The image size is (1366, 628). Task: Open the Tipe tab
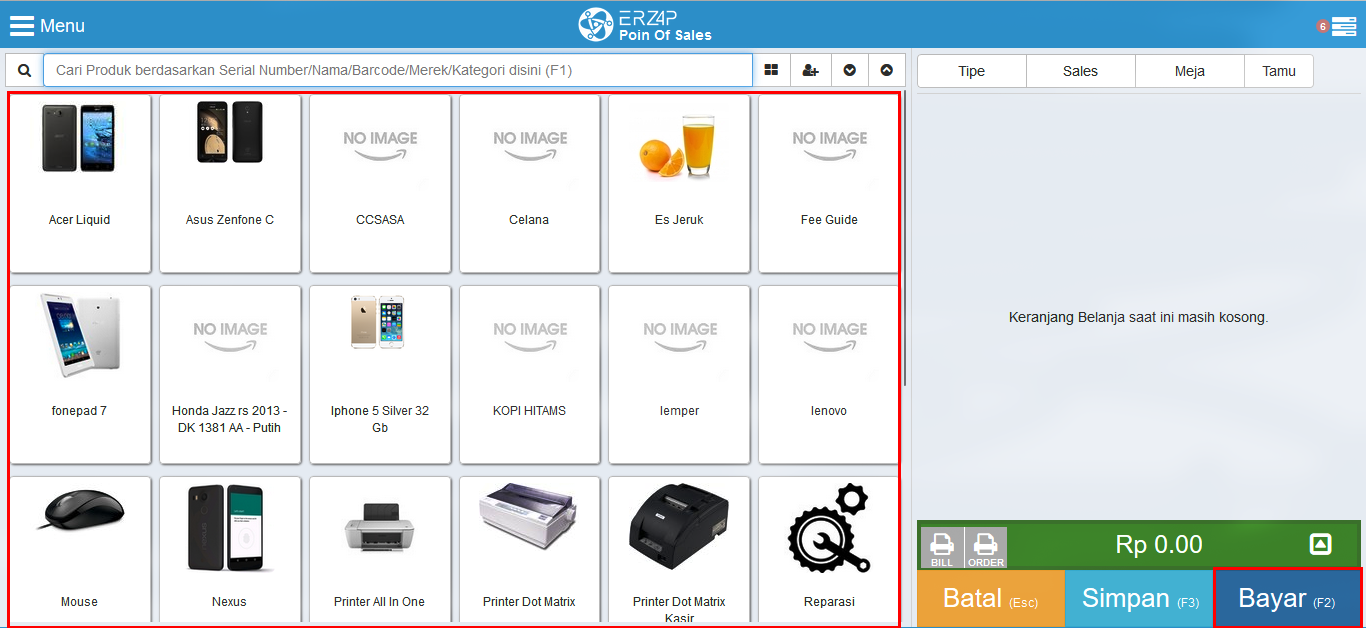[x=972, y=71]
